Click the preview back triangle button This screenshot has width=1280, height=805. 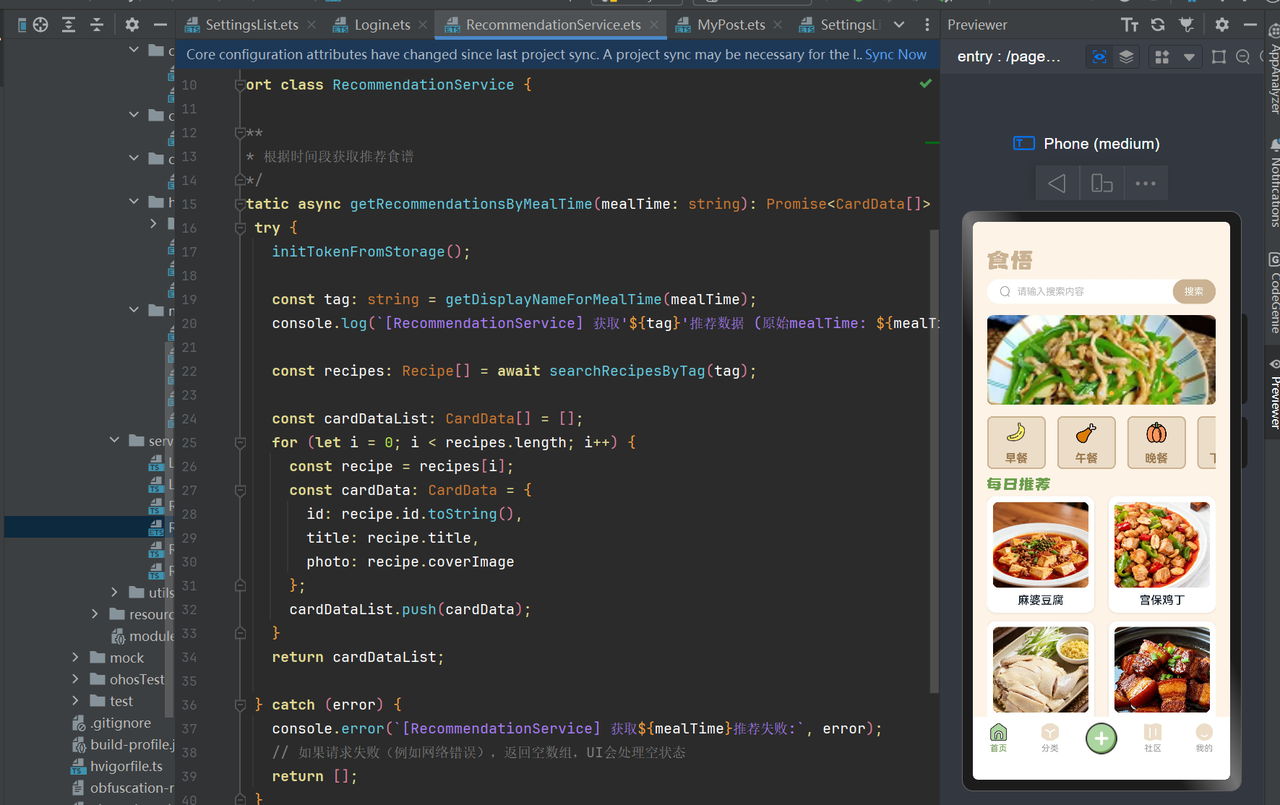point(1057,183)
